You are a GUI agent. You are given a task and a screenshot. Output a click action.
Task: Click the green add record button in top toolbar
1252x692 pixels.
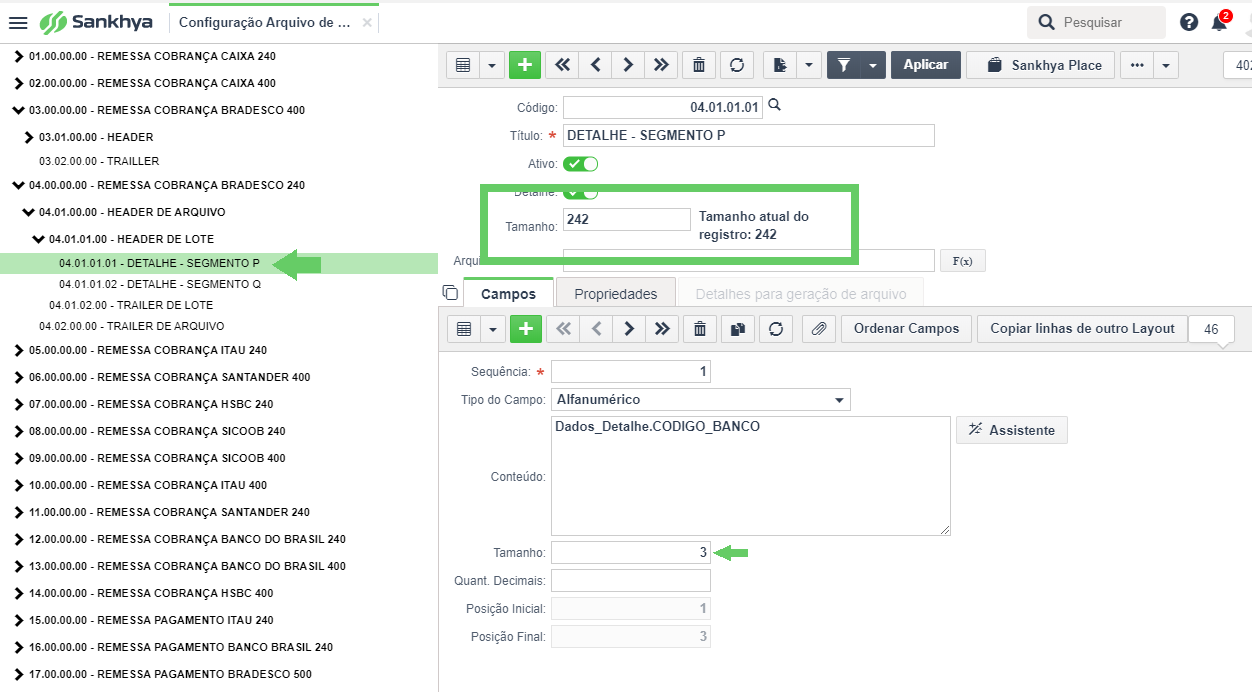point(524,65)
